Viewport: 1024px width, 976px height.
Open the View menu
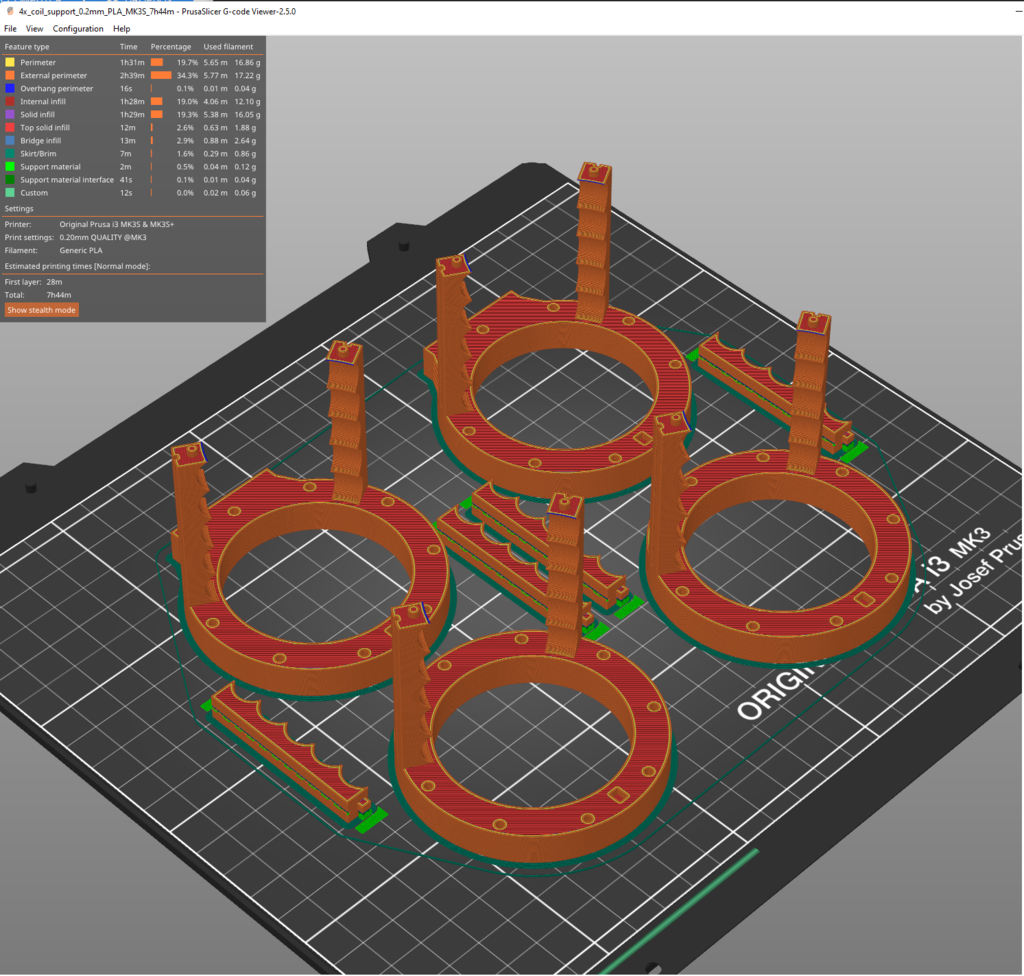pos(35,28)
